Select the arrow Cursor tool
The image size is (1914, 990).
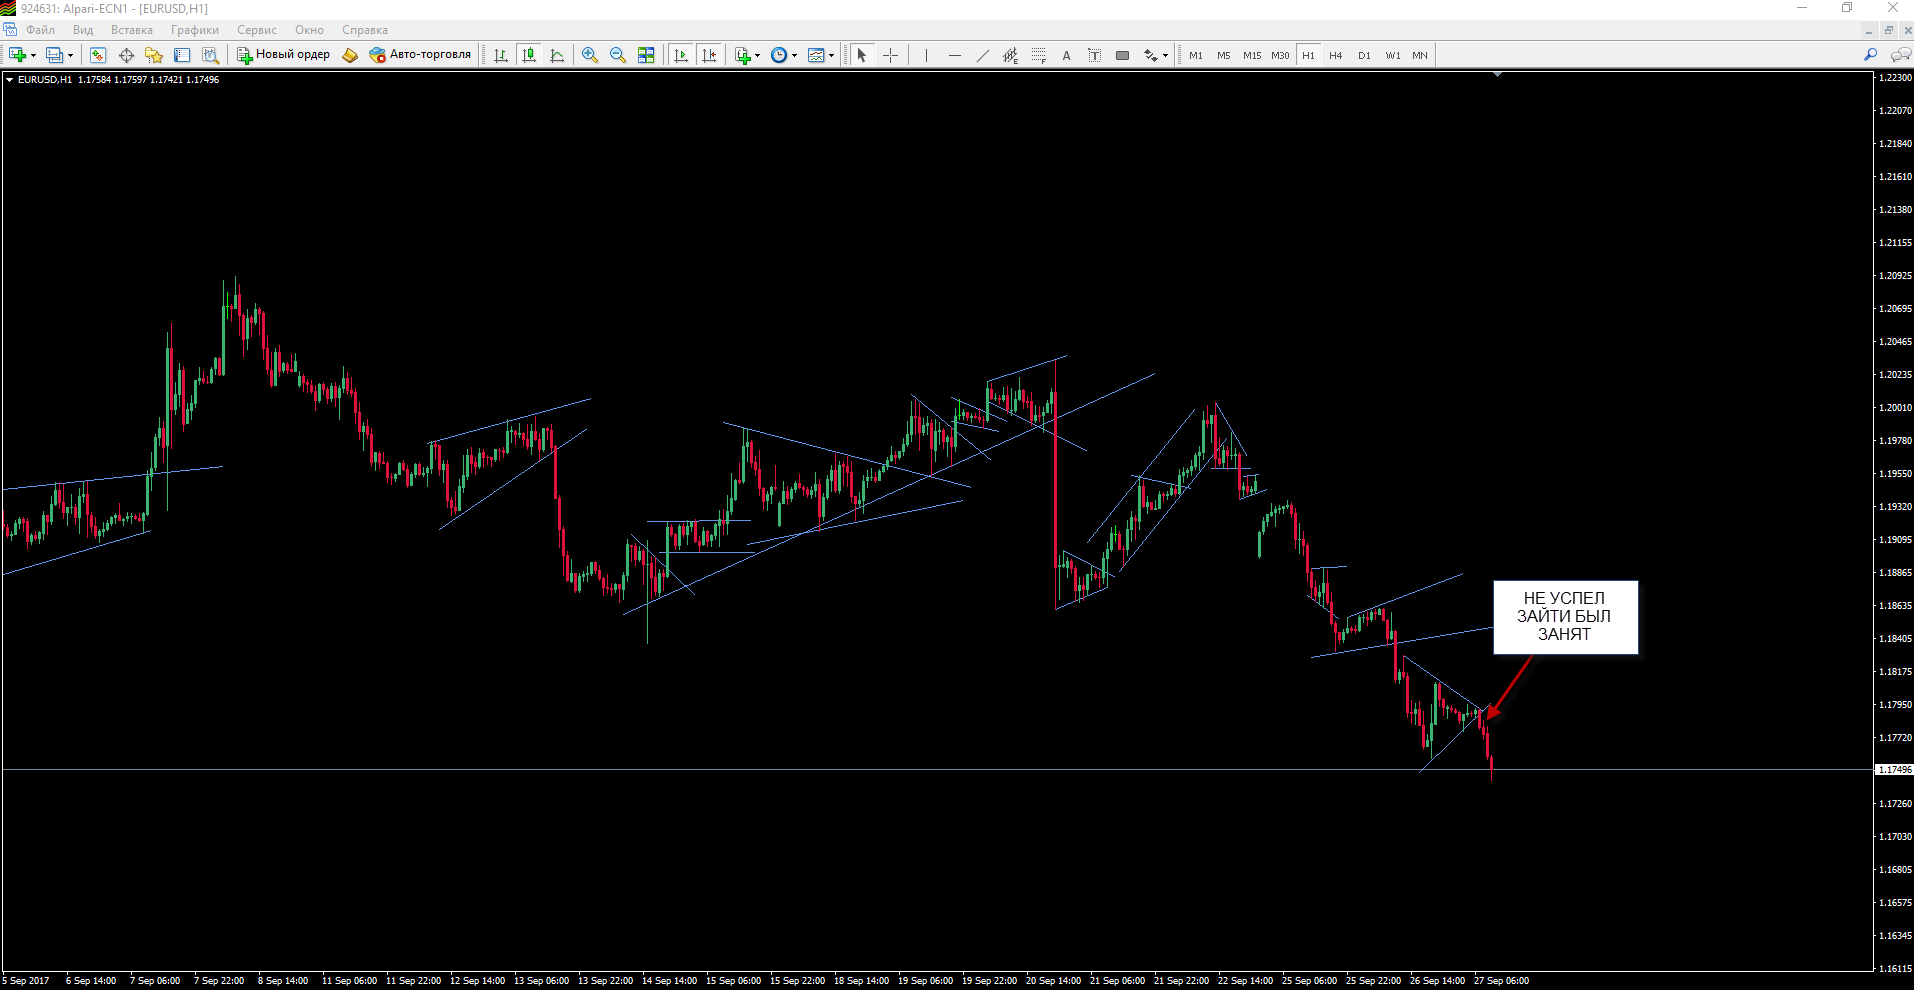click(862, 55)
